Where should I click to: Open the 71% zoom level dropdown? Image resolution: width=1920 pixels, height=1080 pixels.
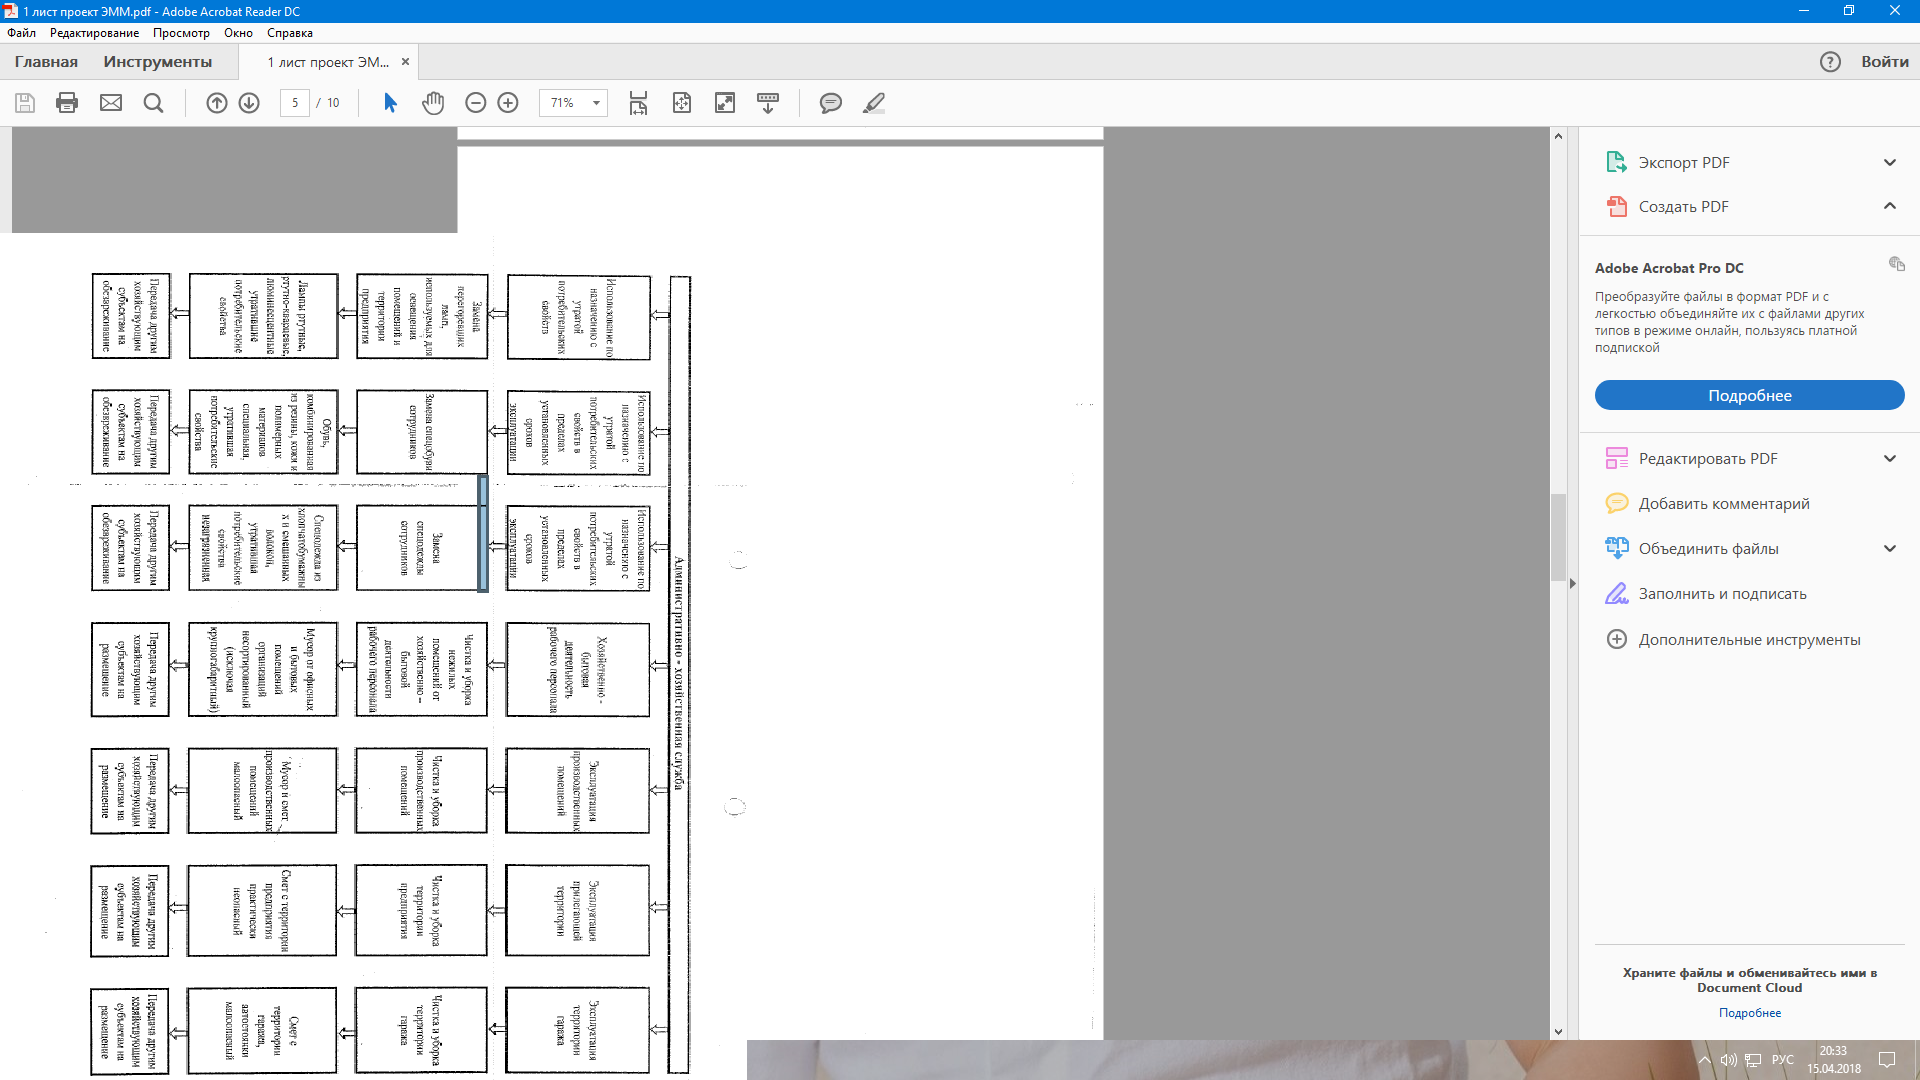click(596, 103)
